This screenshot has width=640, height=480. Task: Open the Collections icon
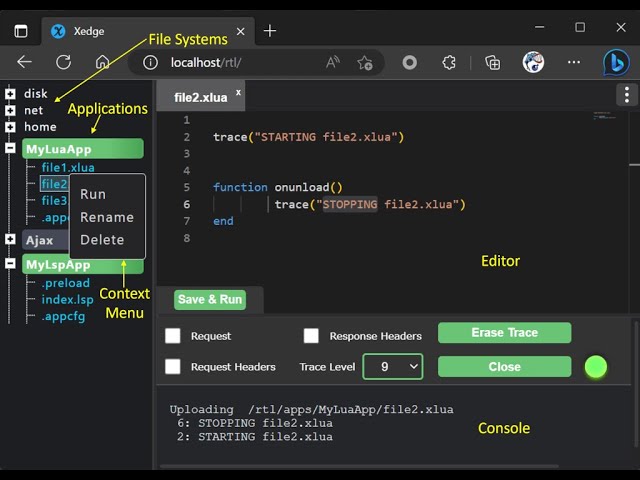click(x=492, y=62)
